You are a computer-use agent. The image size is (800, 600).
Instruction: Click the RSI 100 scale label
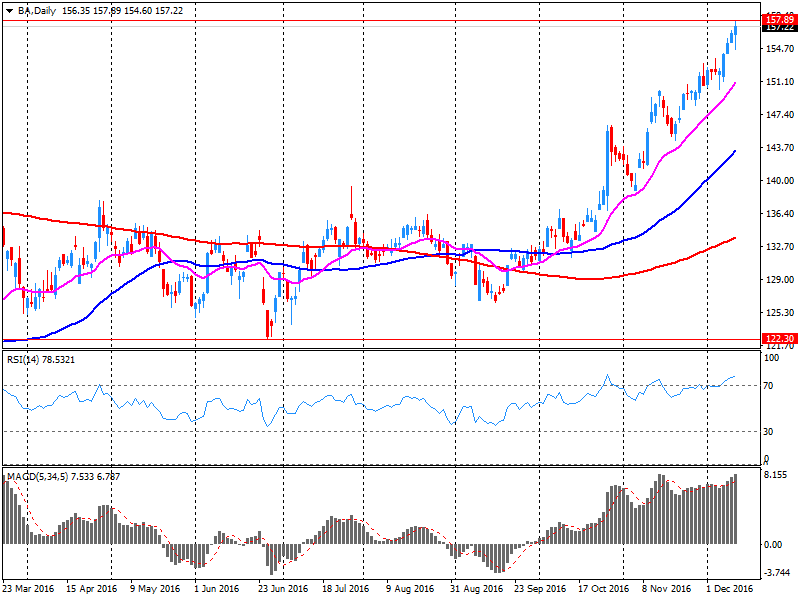tap(771, 358)
